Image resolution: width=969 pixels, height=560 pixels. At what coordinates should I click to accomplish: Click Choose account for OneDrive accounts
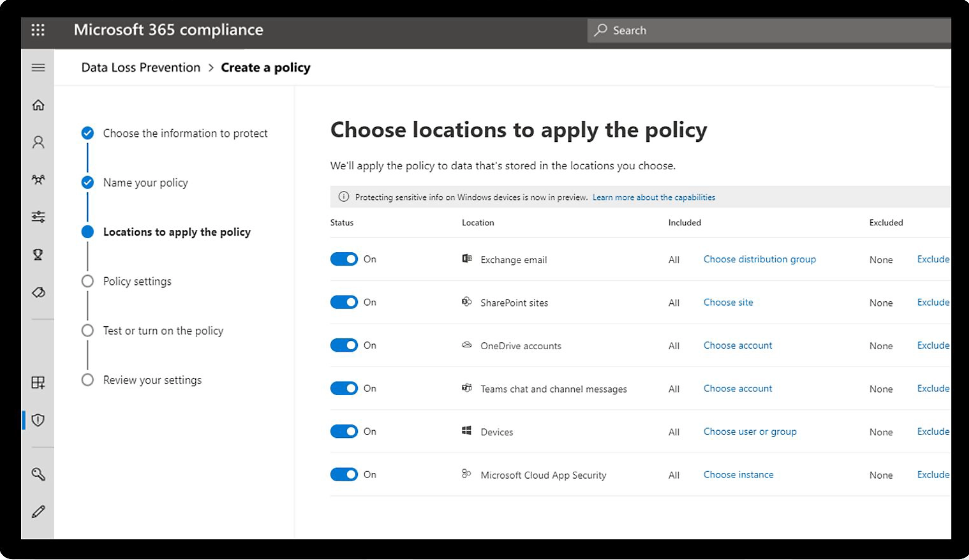tap(738, 345)
